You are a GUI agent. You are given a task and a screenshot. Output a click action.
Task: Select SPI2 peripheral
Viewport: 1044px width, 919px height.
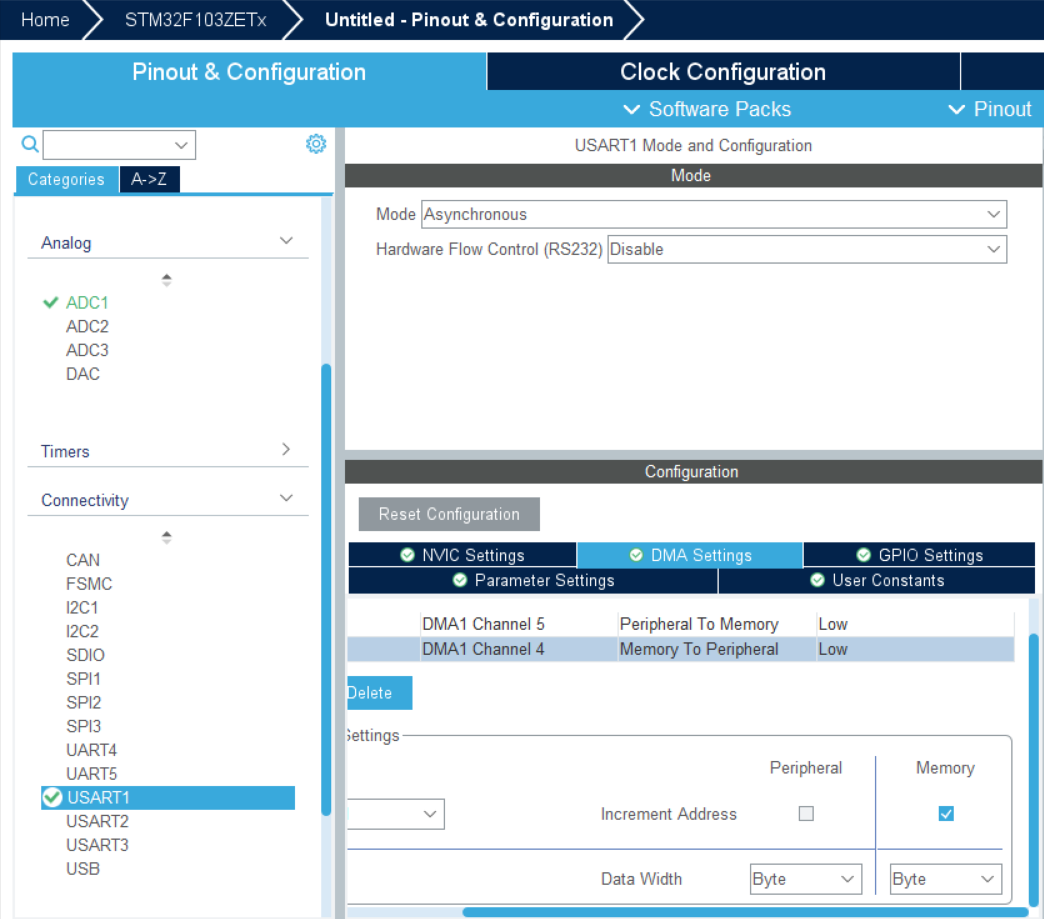pos(83,703)
